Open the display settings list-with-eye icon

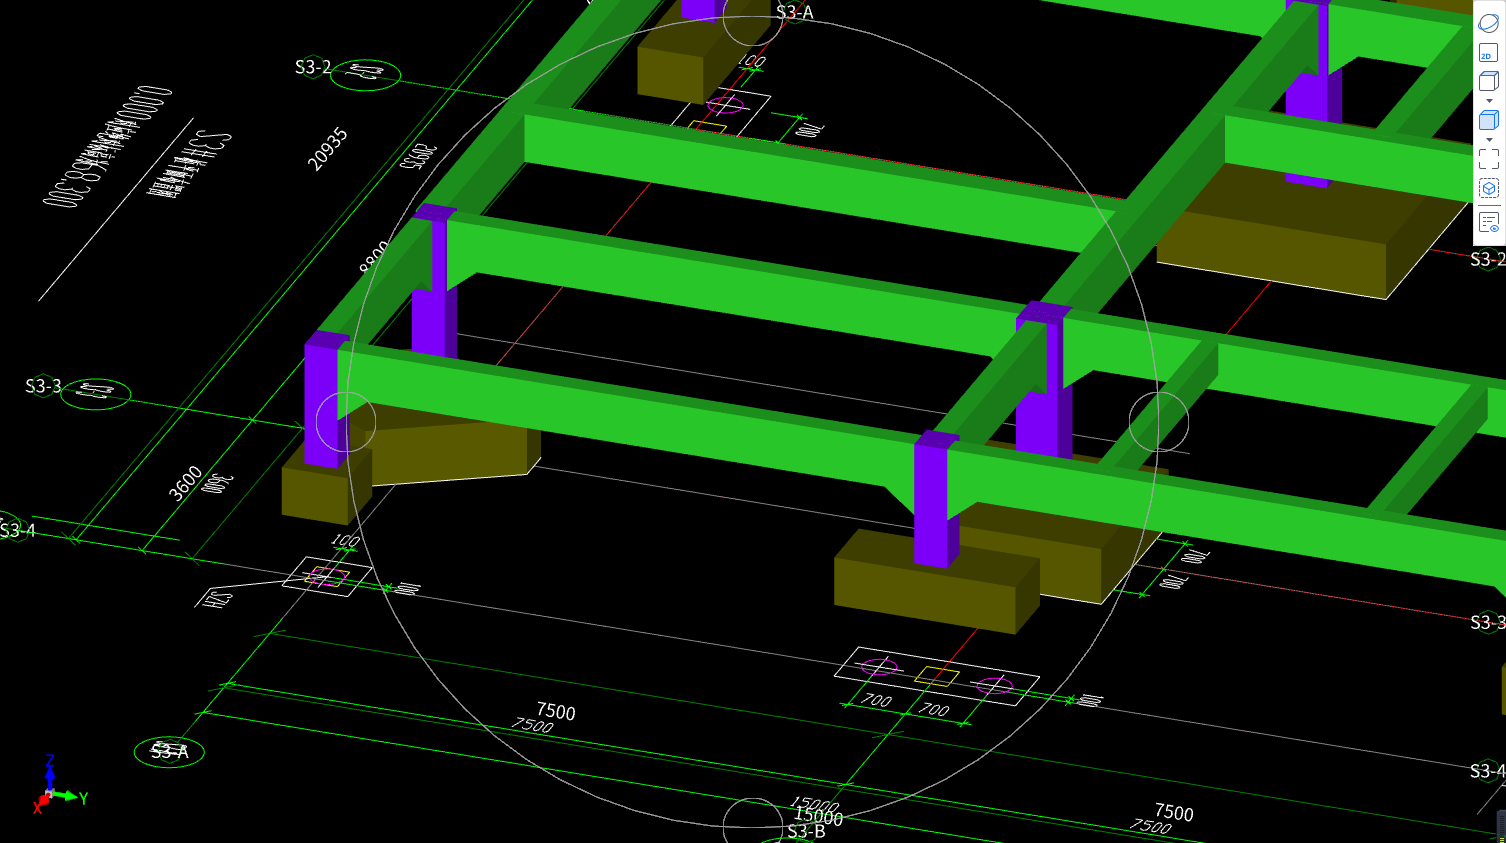point(1488,222)
